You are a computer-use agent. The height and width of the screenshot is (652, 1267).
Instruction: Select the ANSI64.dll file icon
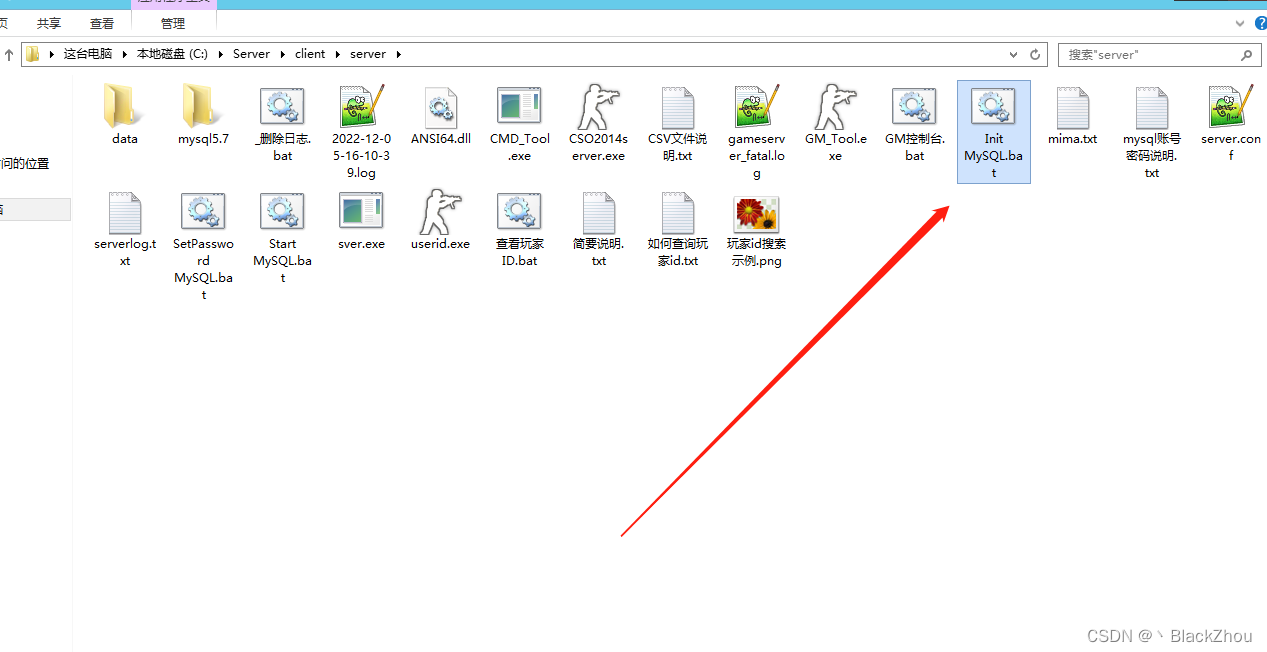tap(441, 107)
